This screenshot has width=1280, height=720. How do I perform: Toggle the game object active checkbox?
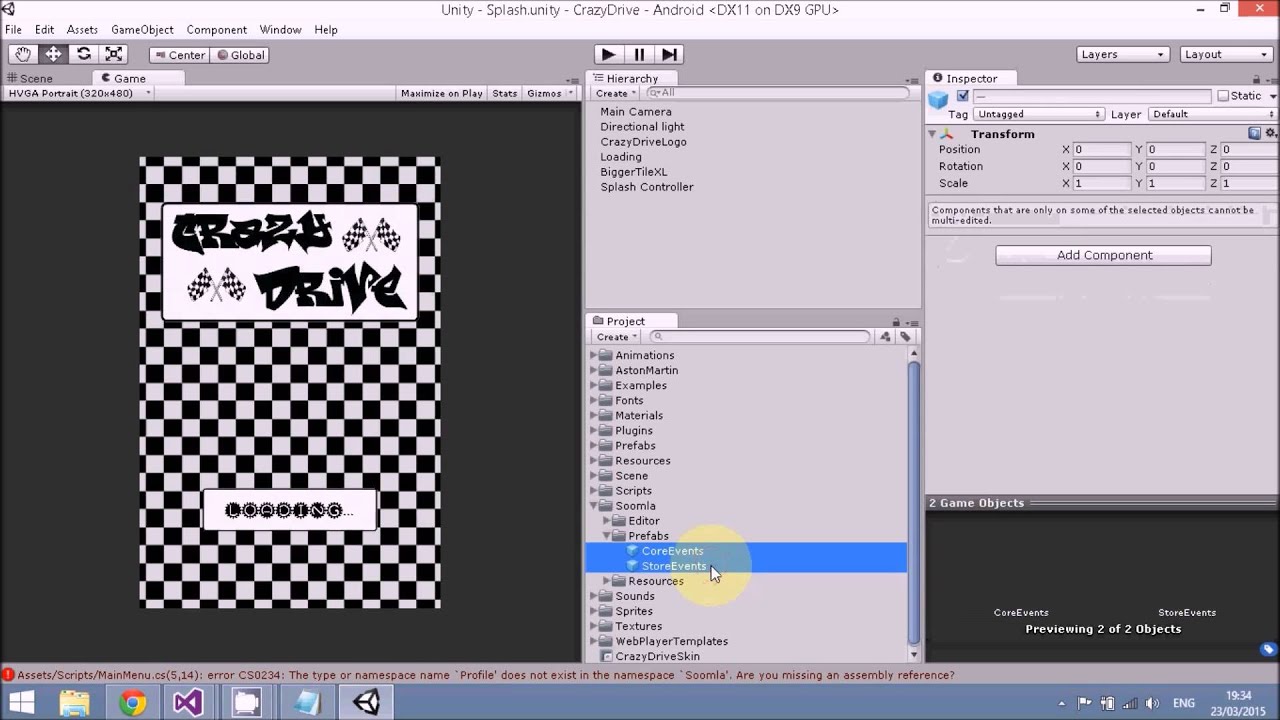coord(962,96)
